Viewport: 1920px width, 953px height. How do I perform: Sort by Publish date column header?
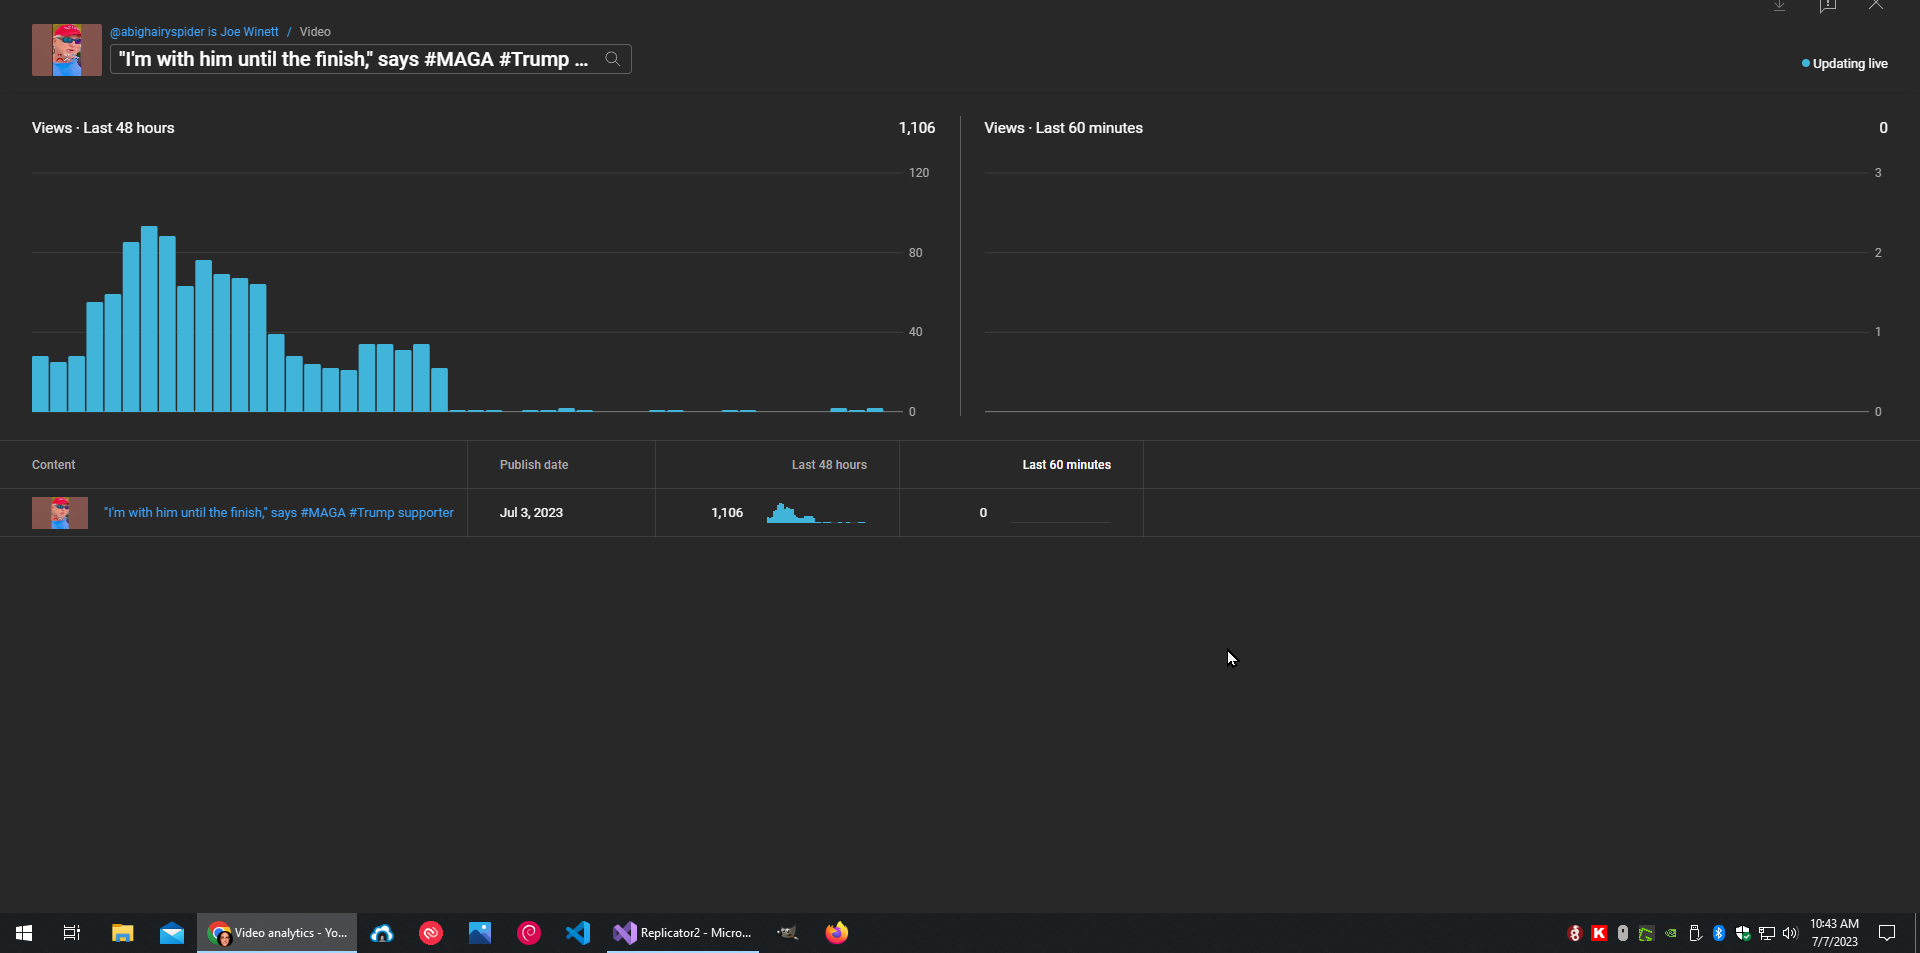[534, 465]
